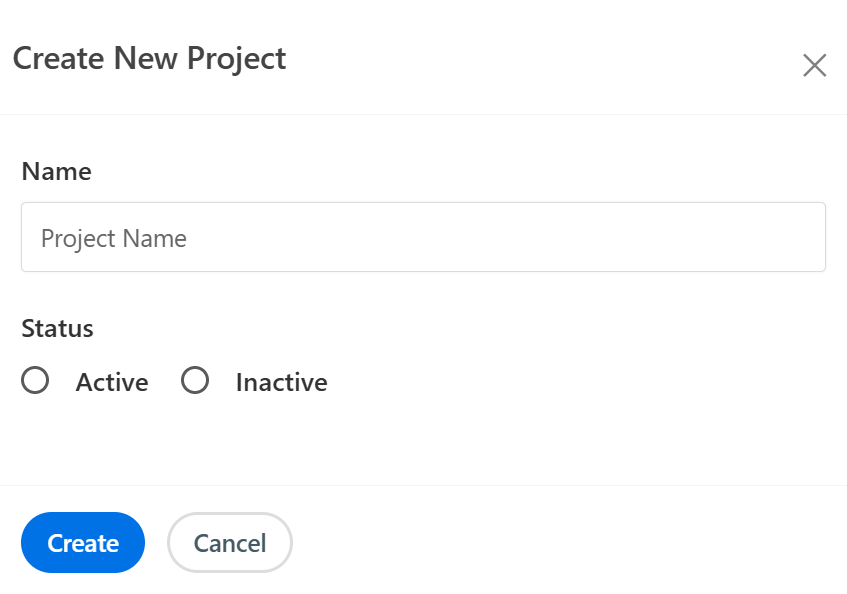Click the Status section label
Image resolution: width=847 pixels, height=594 pixels.
coord(57,329)
